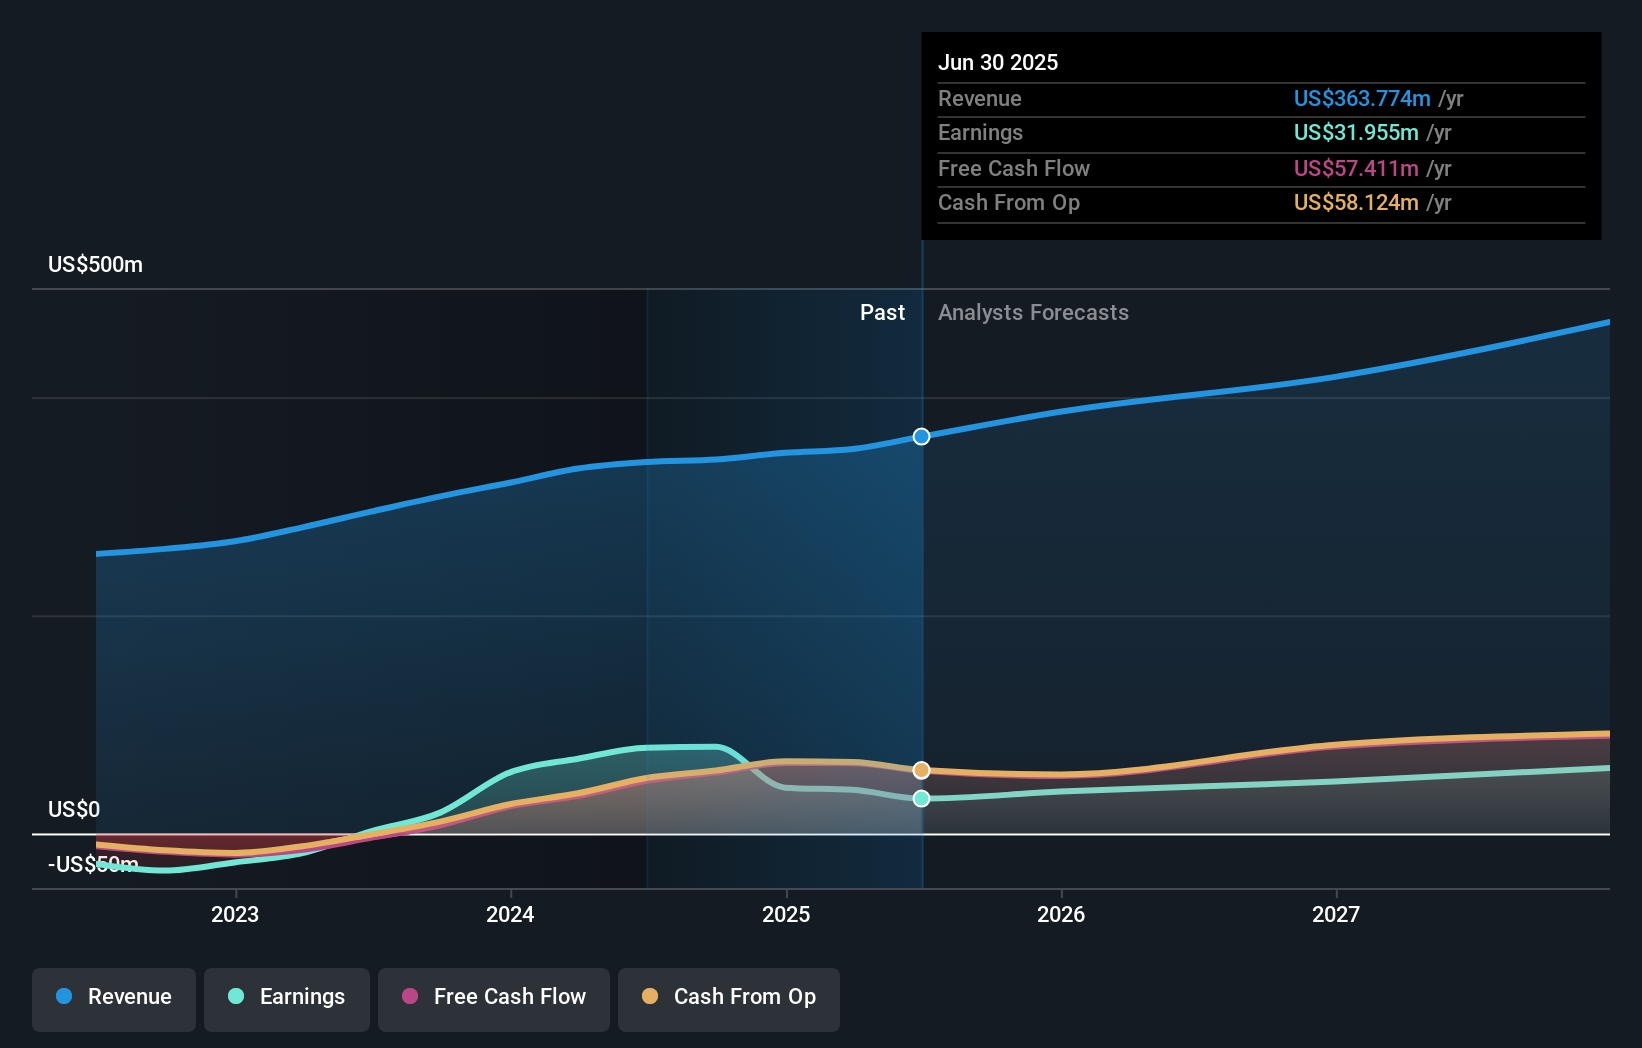Click the US$363.774m revenue value in tooltip
Screen dimensions: 1642x1048
[1361, 98]
